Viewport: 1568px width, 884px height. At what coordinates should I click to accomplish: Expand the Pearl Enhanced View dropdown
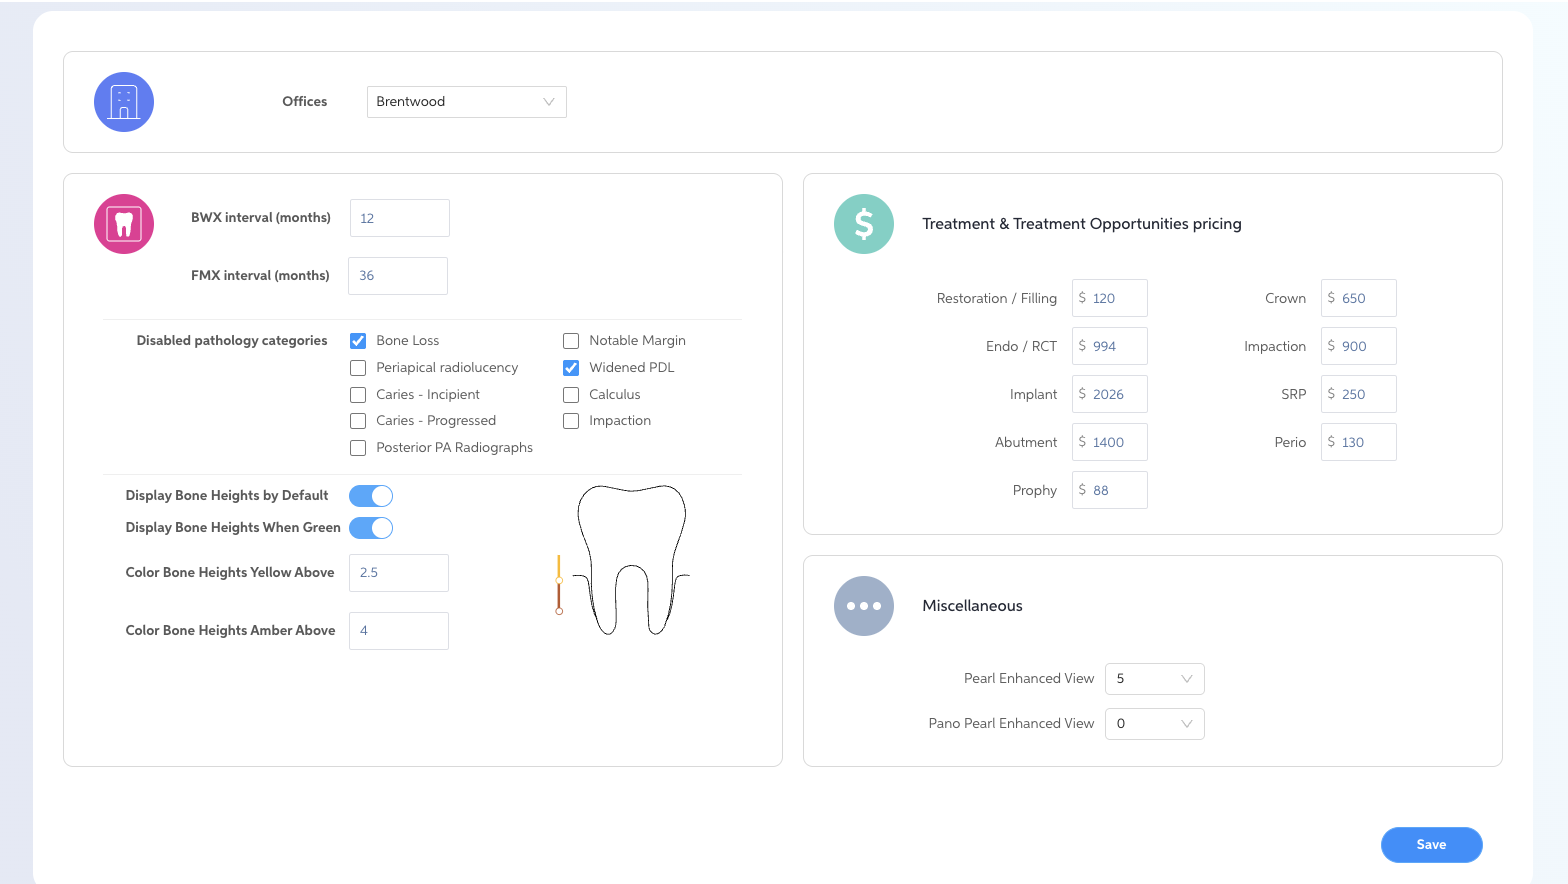[1154, 679]
